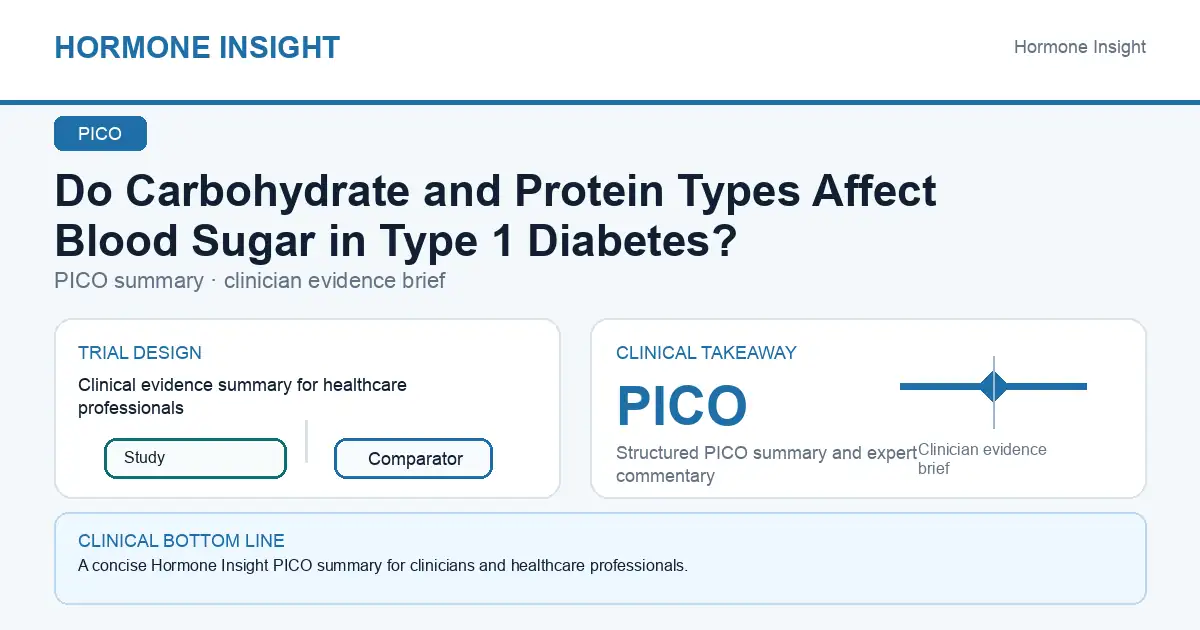The height and width of the screenshot is (630, 1200).
Task: Click the Clinician evidence brief caption under plot
Action: coord(982,459)
